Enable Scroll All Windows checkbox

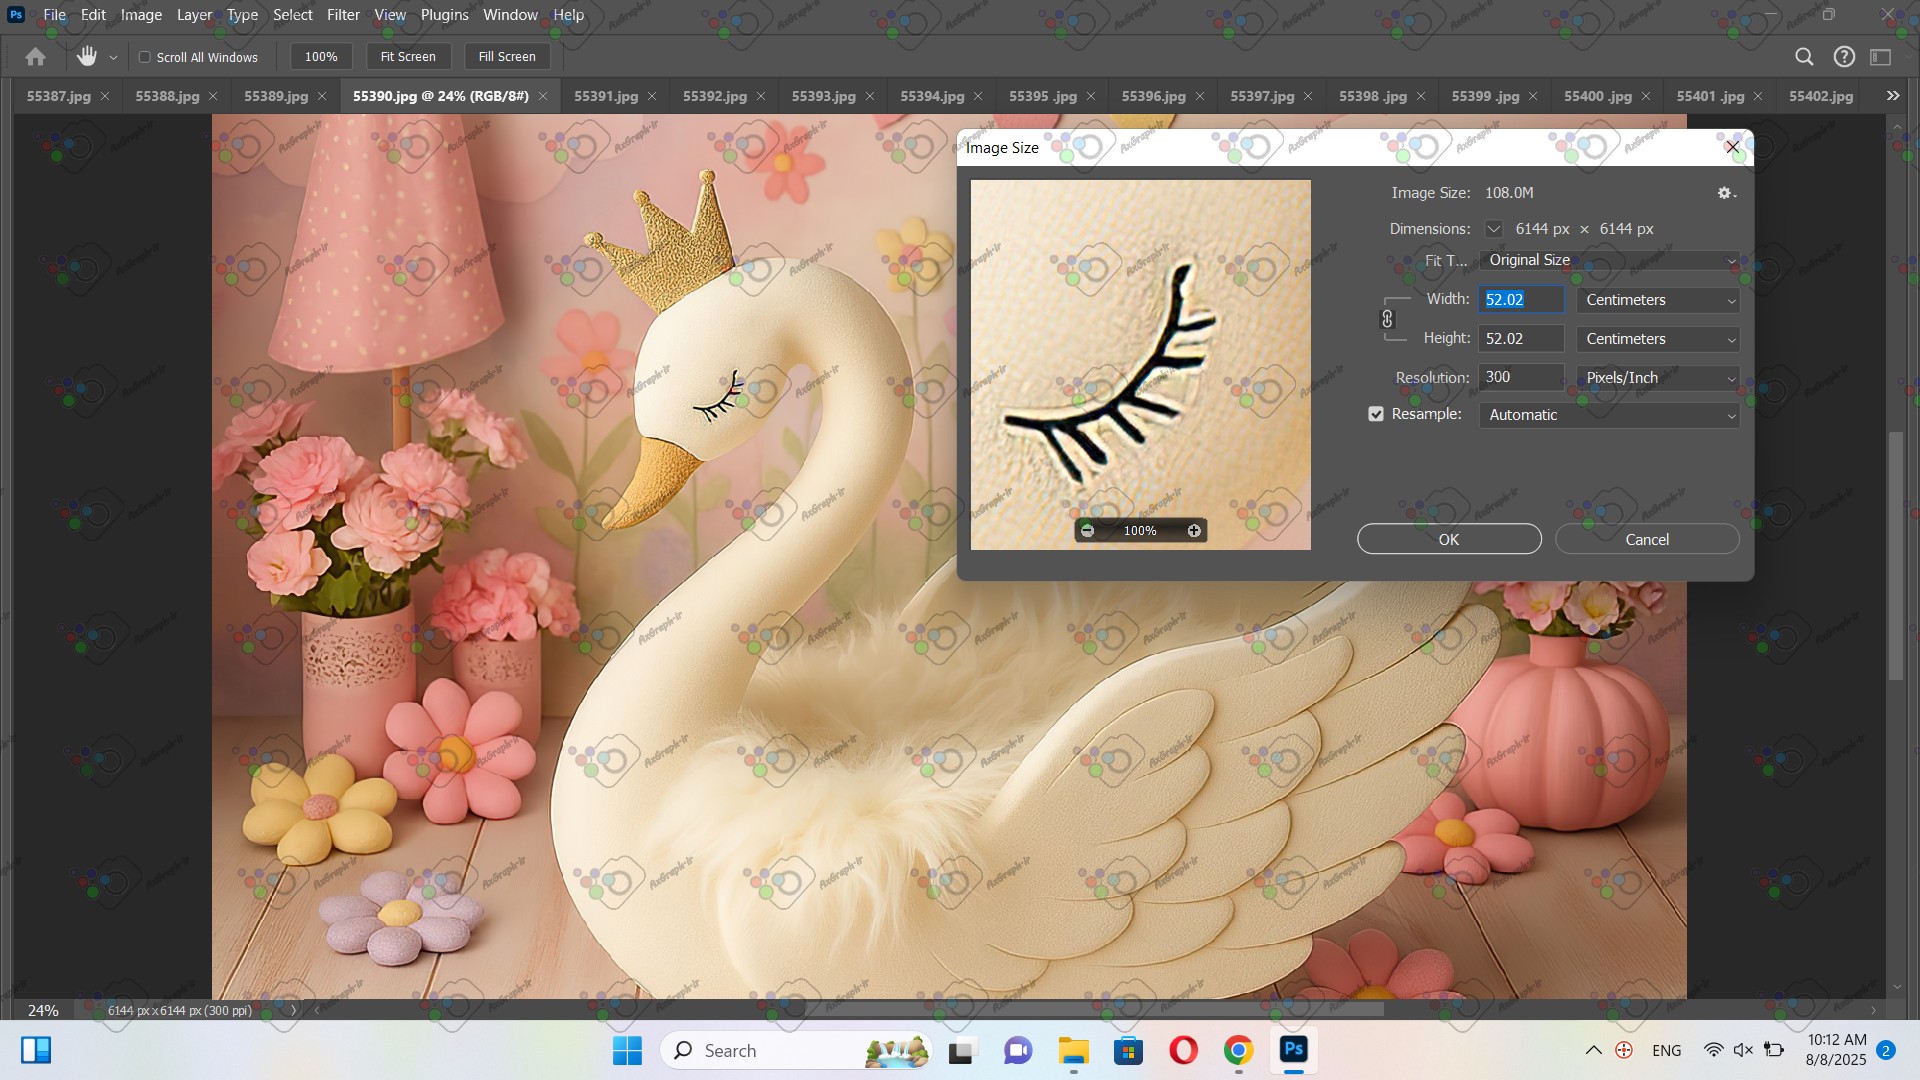click(x=145, y=57)
